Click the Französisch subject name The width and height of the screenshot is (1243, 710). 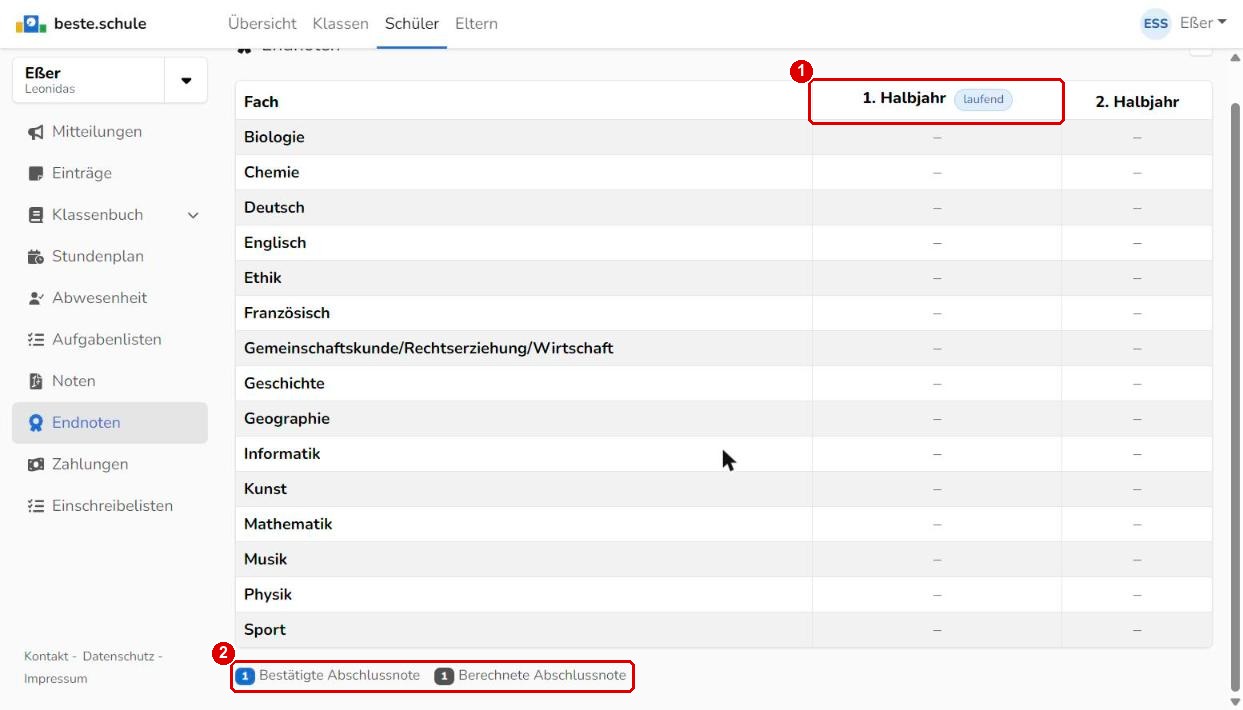(287, 313)
